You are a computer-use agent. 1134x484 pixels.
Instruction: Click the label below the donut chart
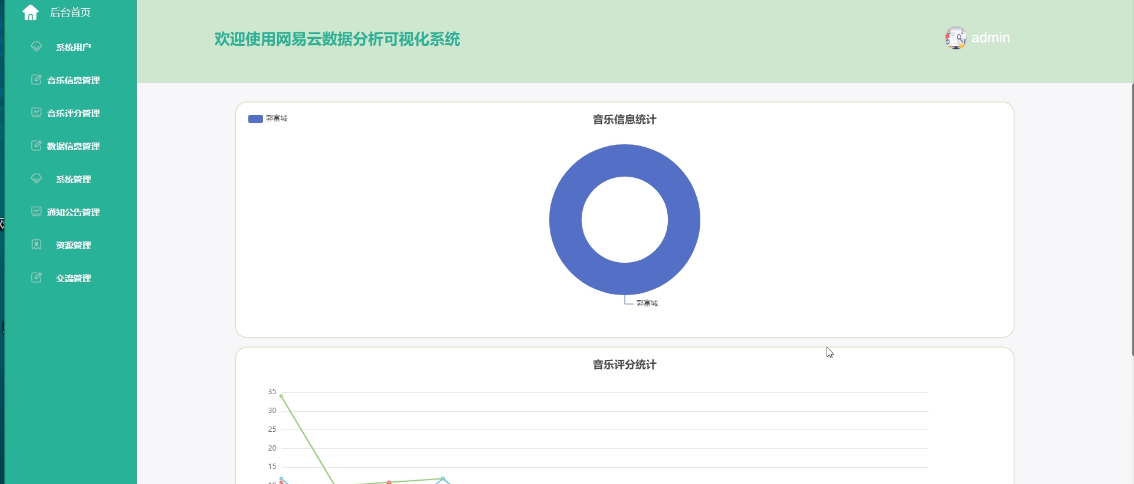pyautogui.click(x=647, y=303)
